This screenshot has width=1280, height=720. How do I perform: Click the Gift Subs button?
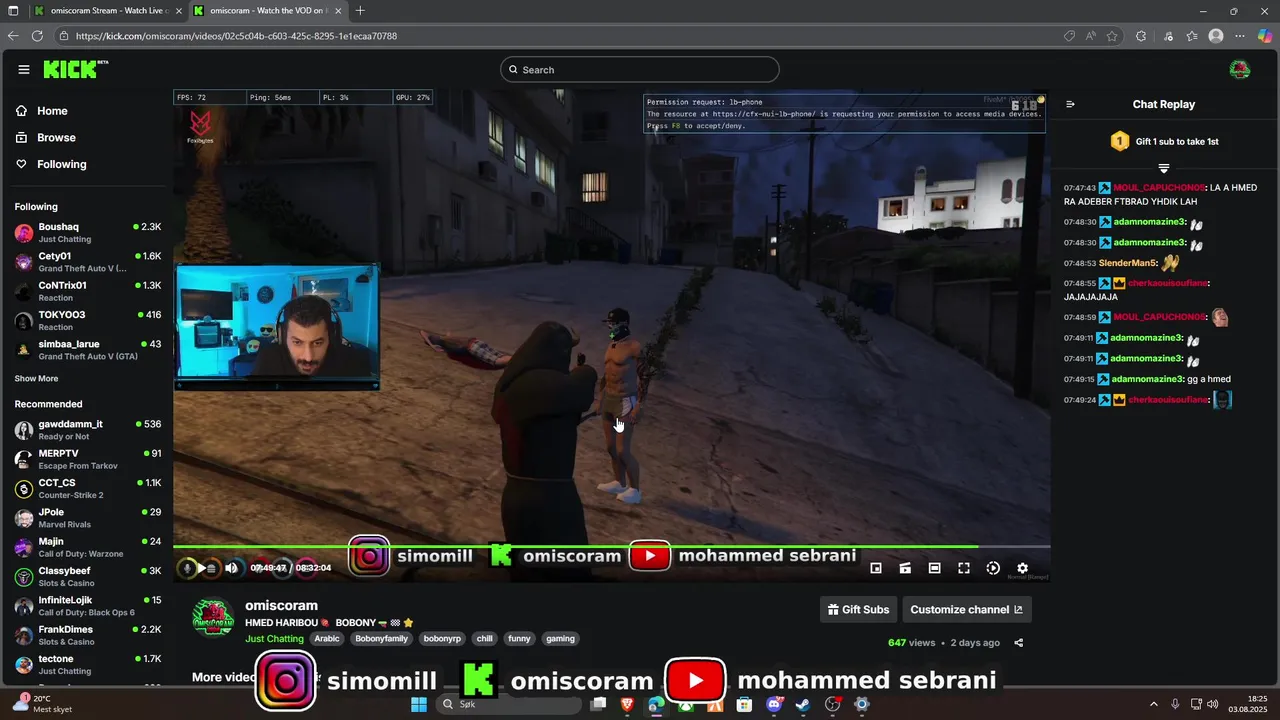[858, 610]
